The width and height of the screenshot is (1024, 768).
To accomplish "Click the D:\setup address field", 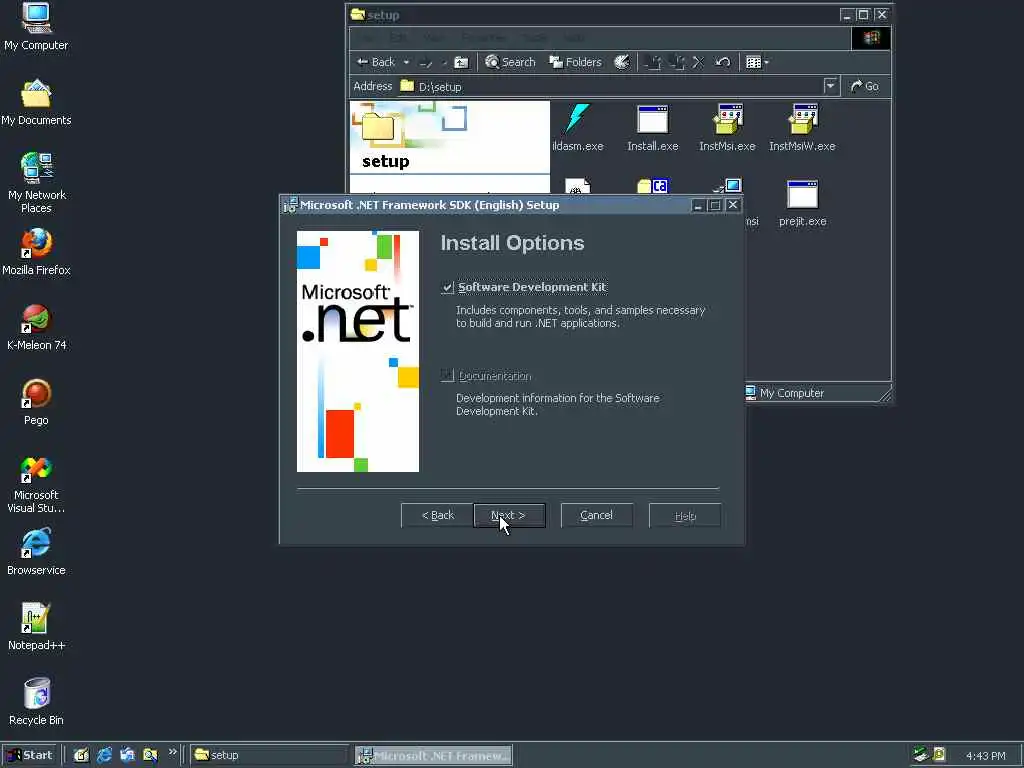I will 617,86.
